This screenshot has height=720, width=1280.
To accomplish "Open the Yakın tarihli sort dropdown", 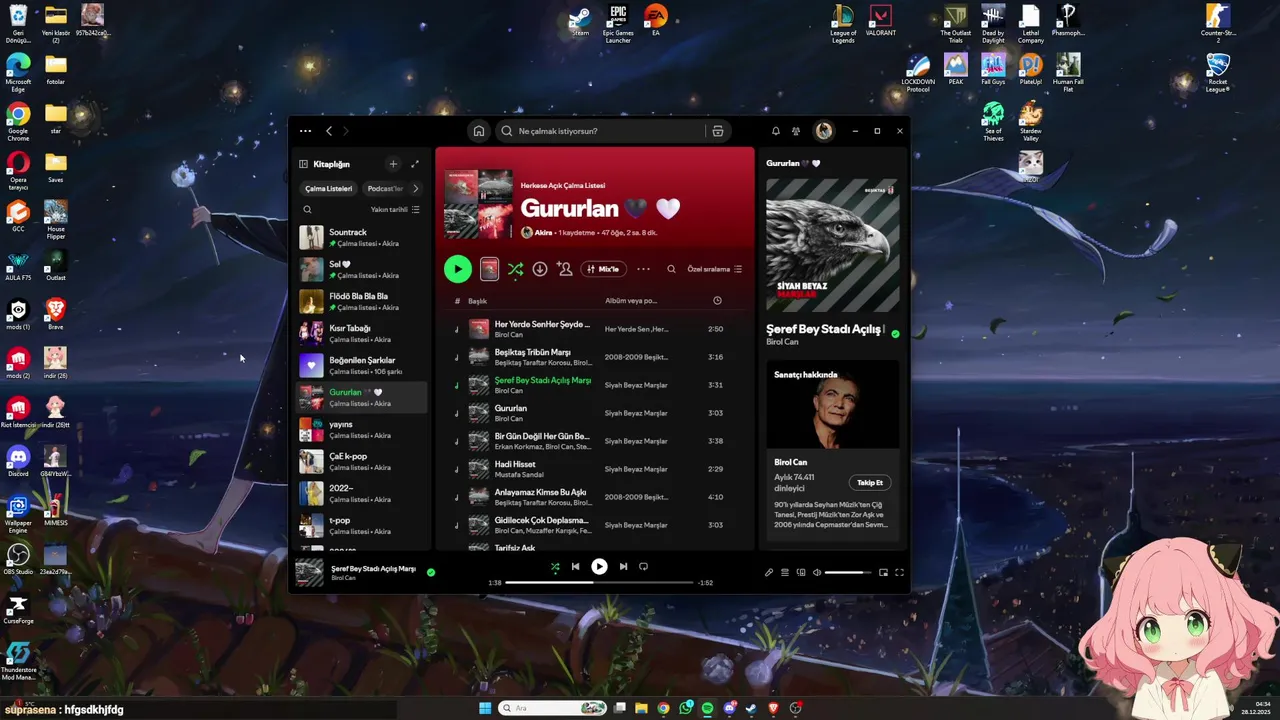I will click(x=395, y=210).
